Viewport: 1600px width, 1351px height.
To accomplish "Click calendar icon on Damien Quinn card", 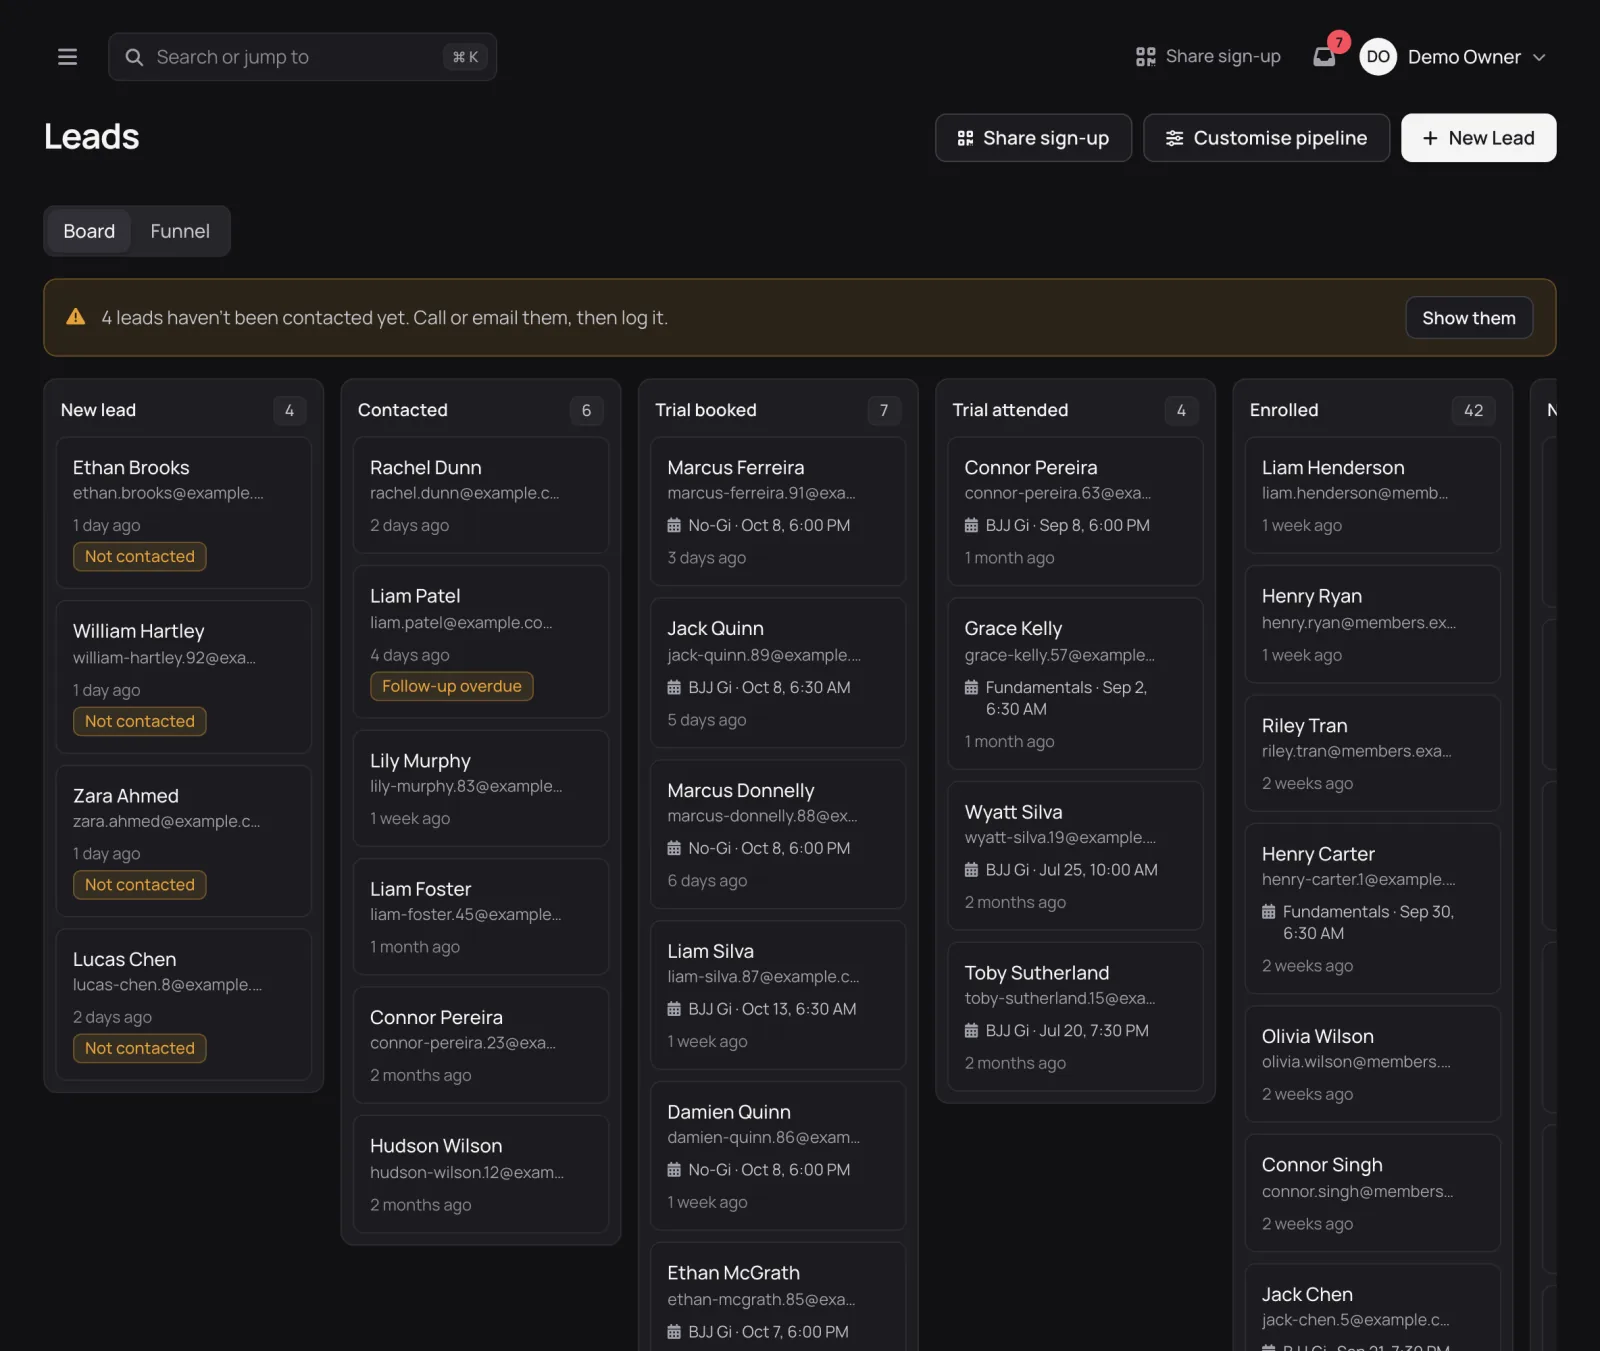I will point(674,1170).
